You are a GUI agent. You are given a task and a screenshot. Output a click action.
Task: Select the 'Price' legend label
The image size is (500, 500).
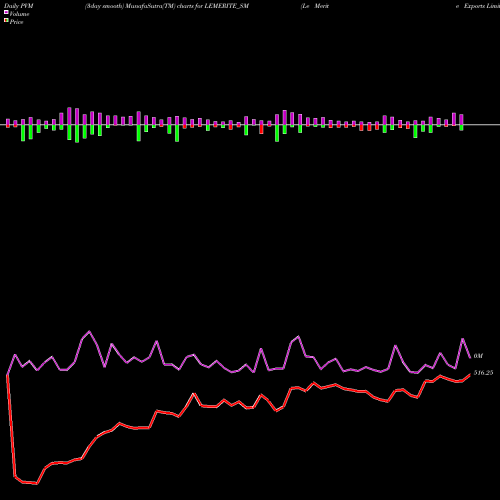pos(16,22)
